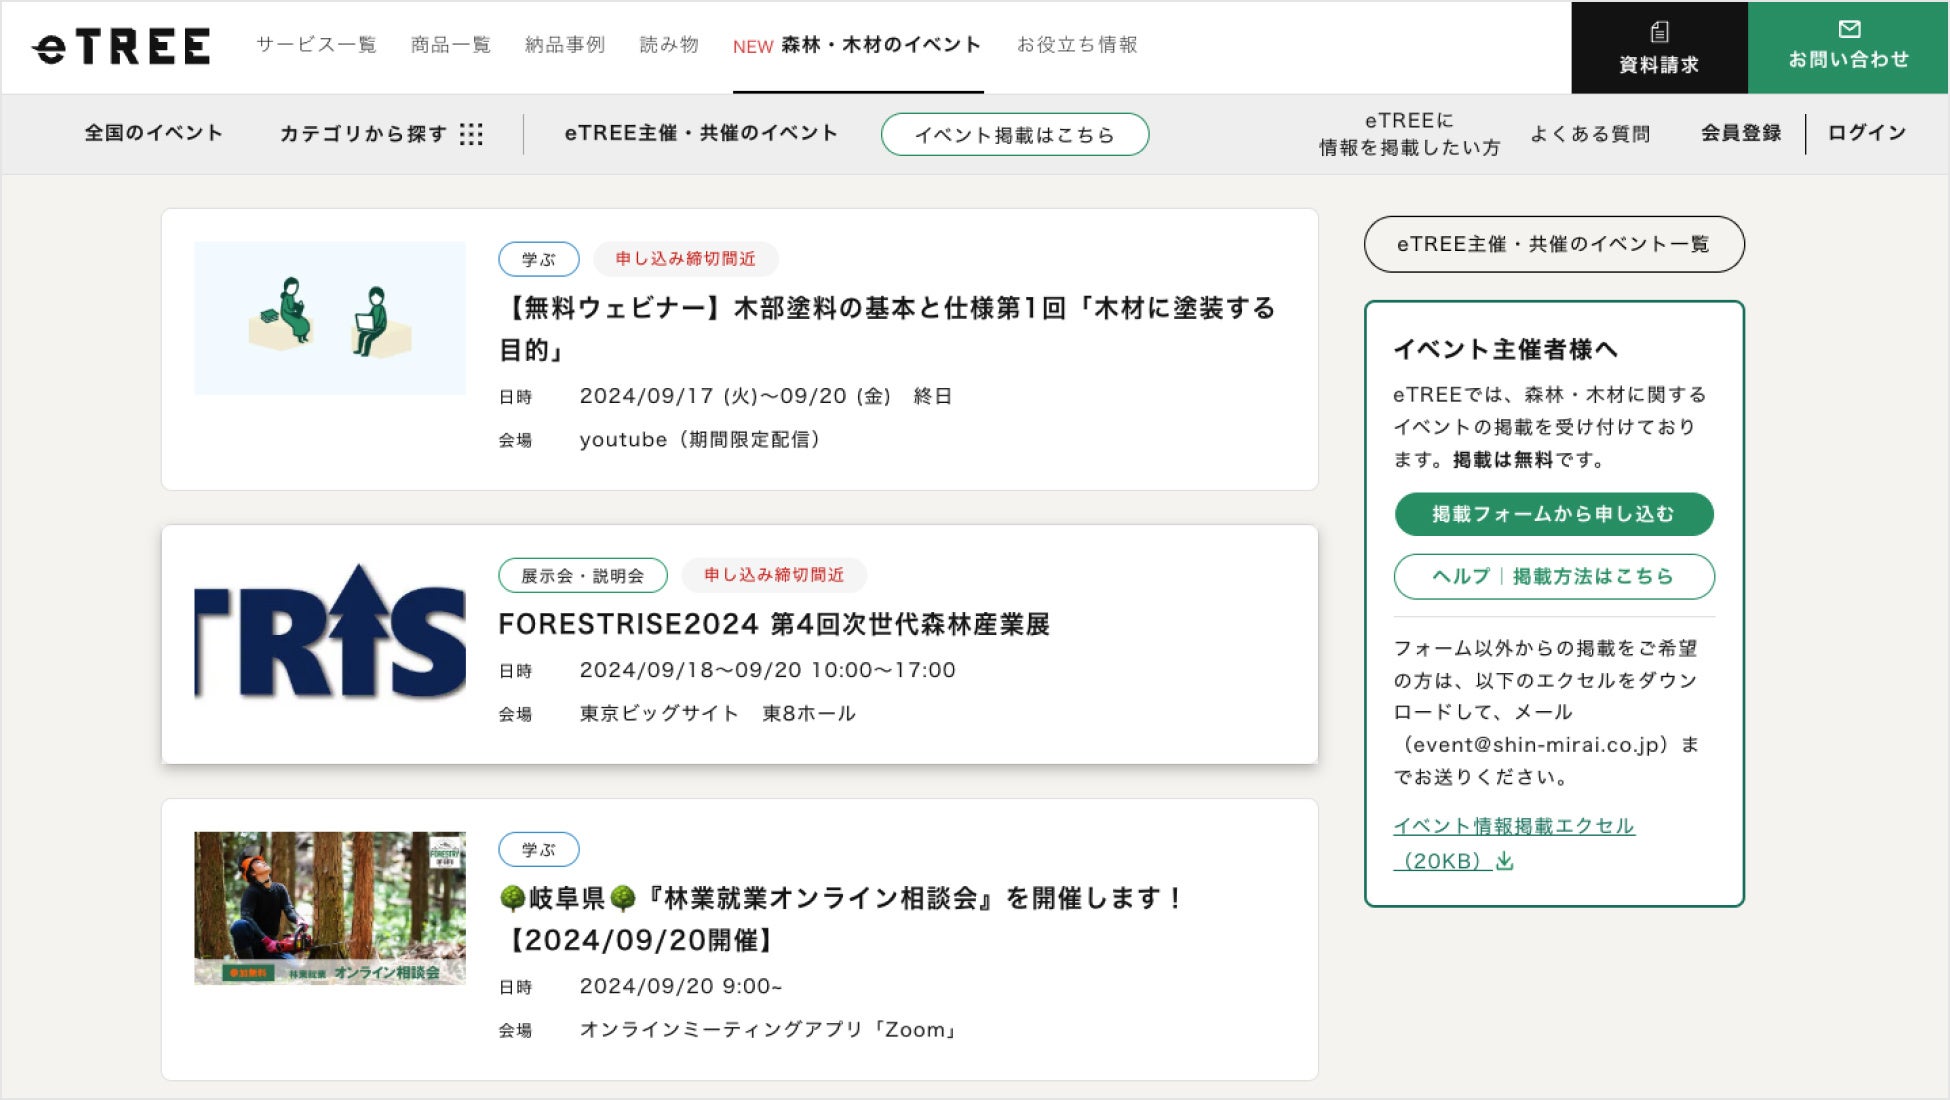
Task: Click ヘルプ｜掲載方法はこちら button
Action: (x=1553, y=577)
